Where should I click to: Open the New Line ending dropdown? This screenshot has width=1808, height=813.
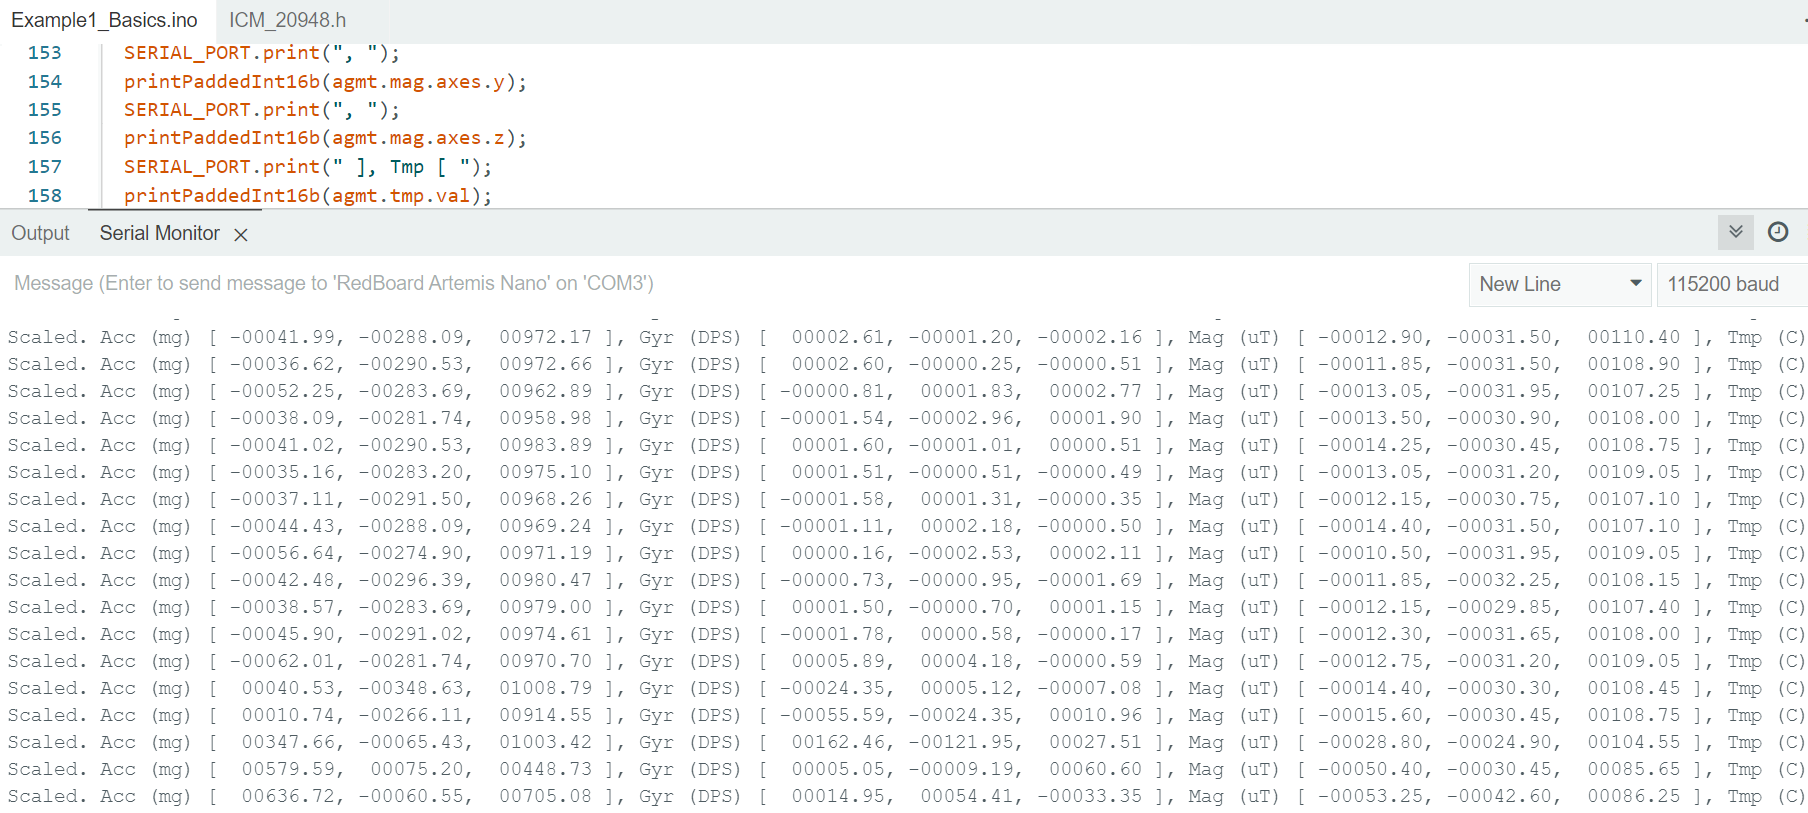point(1560,284)
